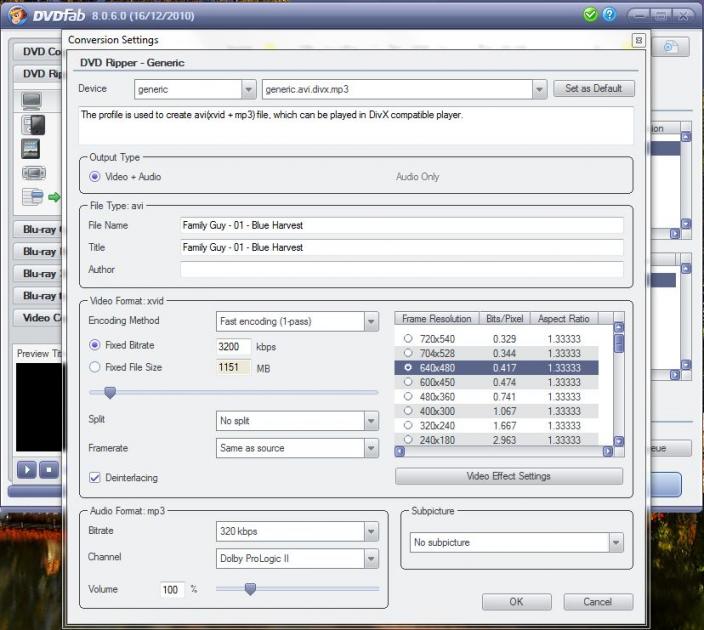
Task: Open the generic.avi.divx.mp3 profile dropdown
Action: [539, 89]
